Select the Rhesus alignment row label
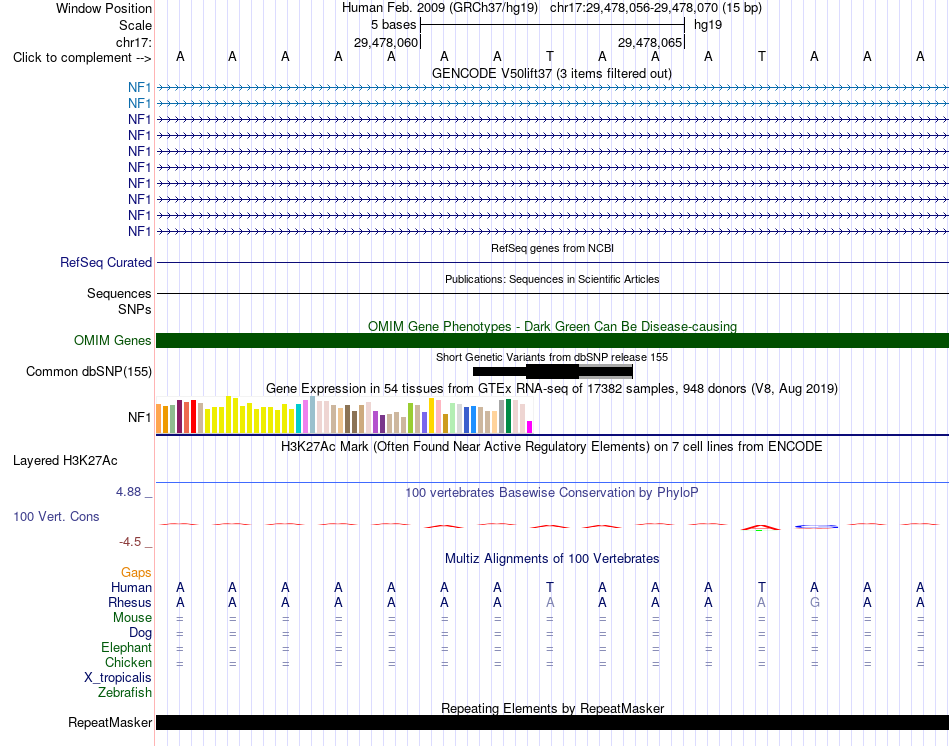 click(x=130, y=602)
